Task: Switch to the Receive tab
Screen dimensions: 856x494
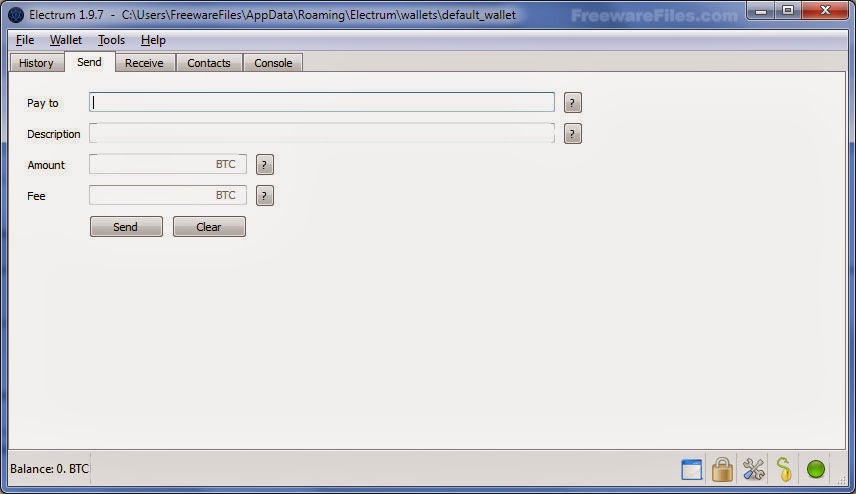Action: [144, 63]
